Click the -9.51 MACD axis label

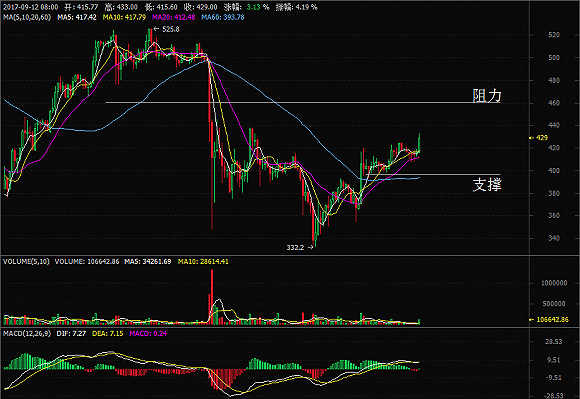point(554,378)
